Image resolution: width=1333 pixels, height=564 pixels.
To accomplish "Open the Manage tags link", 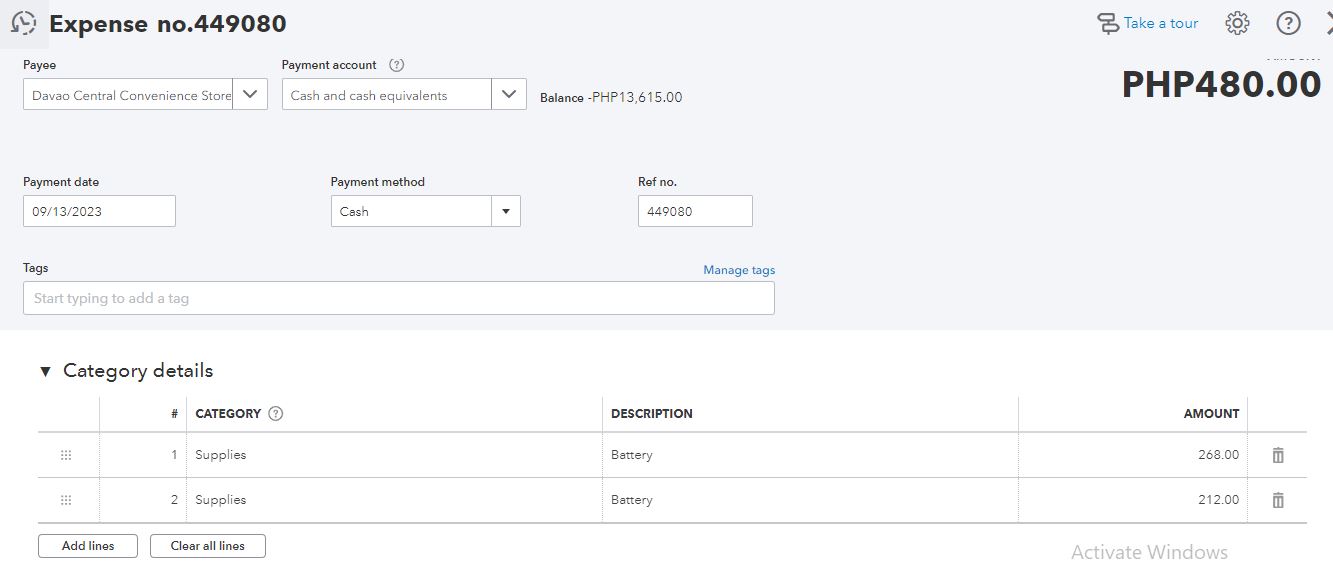I will coord(738,270).
